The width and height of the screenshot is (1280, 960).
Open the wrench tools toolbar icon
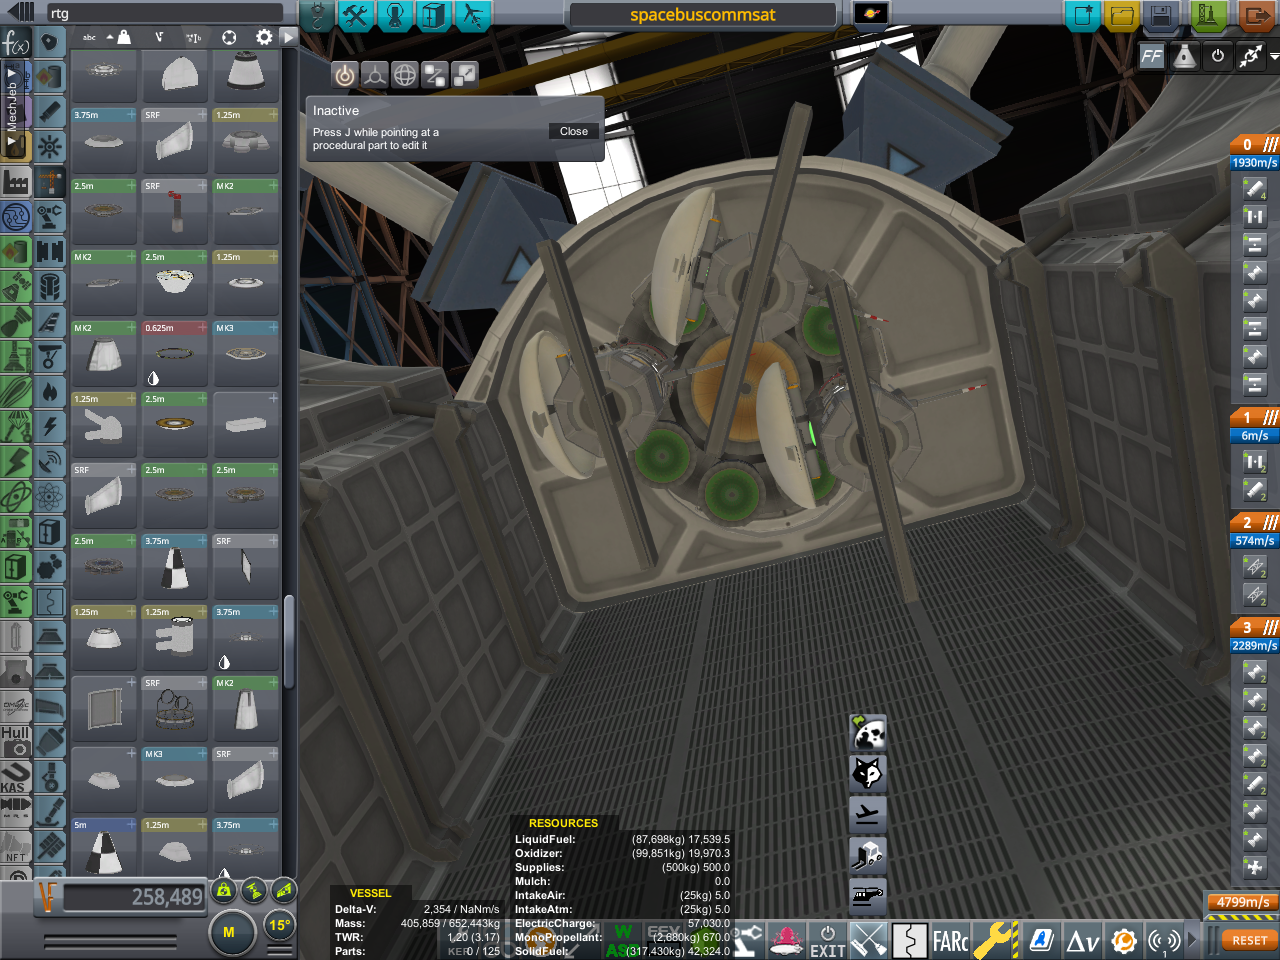tap(994, 941)
